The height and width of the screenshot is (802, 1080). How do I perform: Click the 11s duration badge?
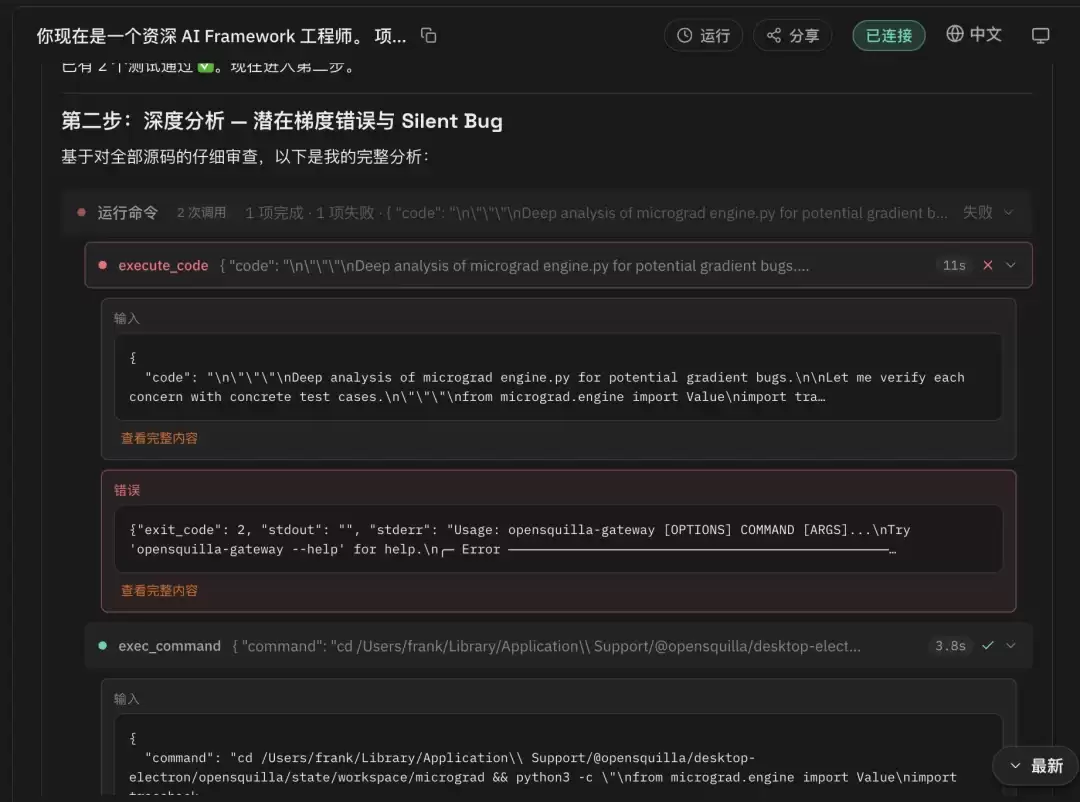[x=954, y=265]
